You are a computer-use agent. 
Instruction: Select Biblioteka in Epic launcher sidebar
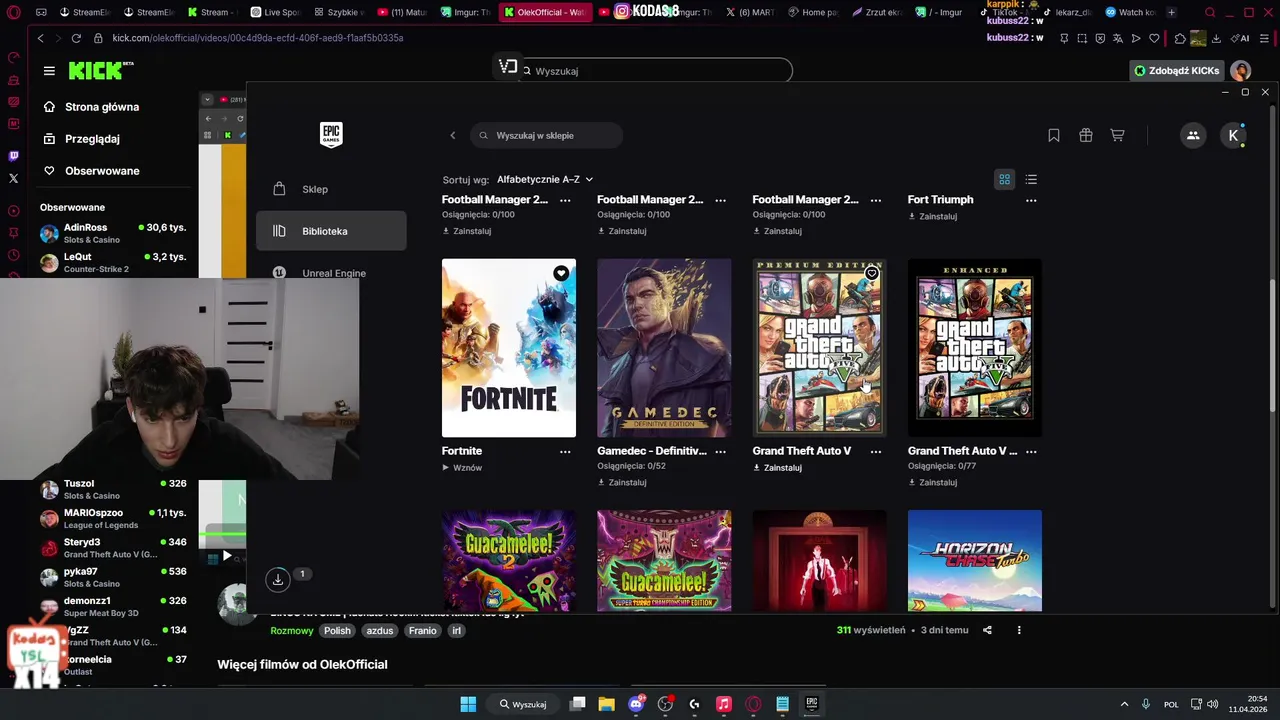331,231
